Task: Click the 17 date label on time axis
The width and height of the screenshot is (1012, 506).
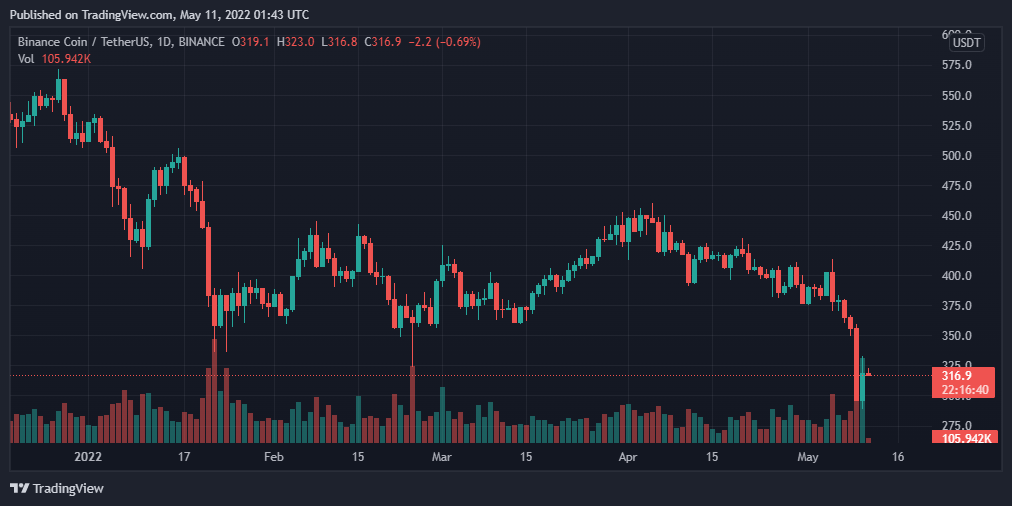Action: [x=184, y=457]
